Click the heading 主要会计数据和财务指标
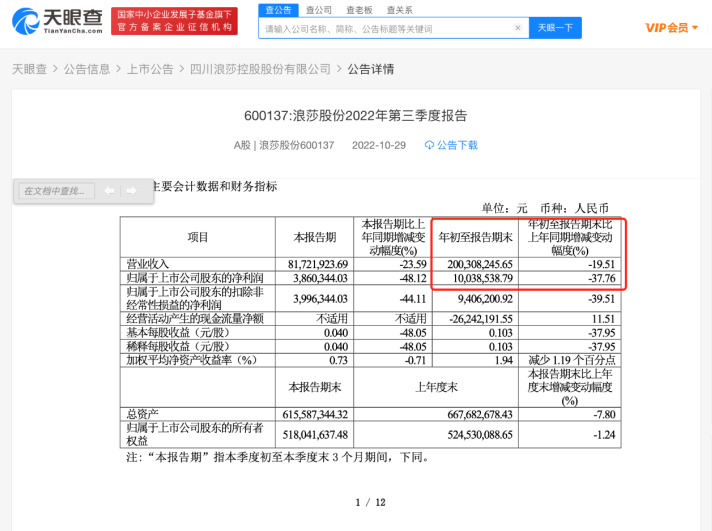This screenshot has height=531, width=712. [214, 186]
